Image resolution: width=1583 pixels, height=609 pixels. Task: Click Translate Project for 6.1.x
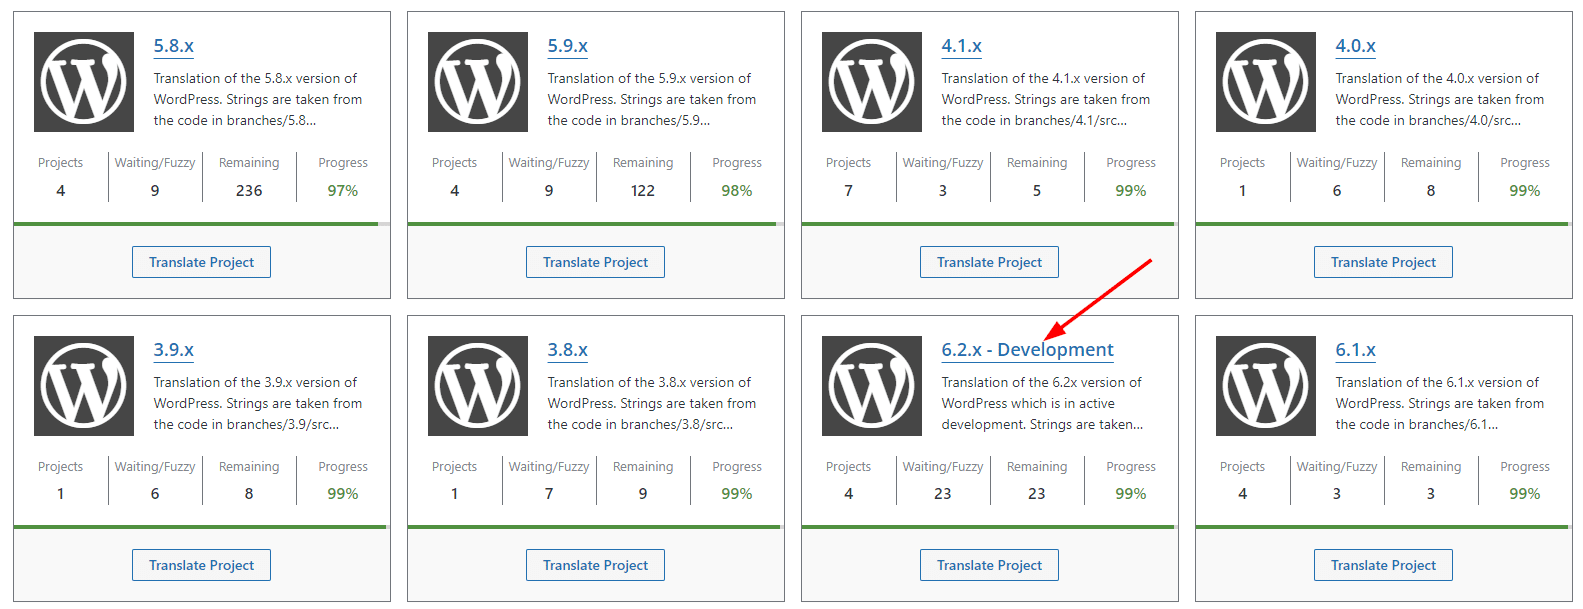click(x=1383, y=565)
